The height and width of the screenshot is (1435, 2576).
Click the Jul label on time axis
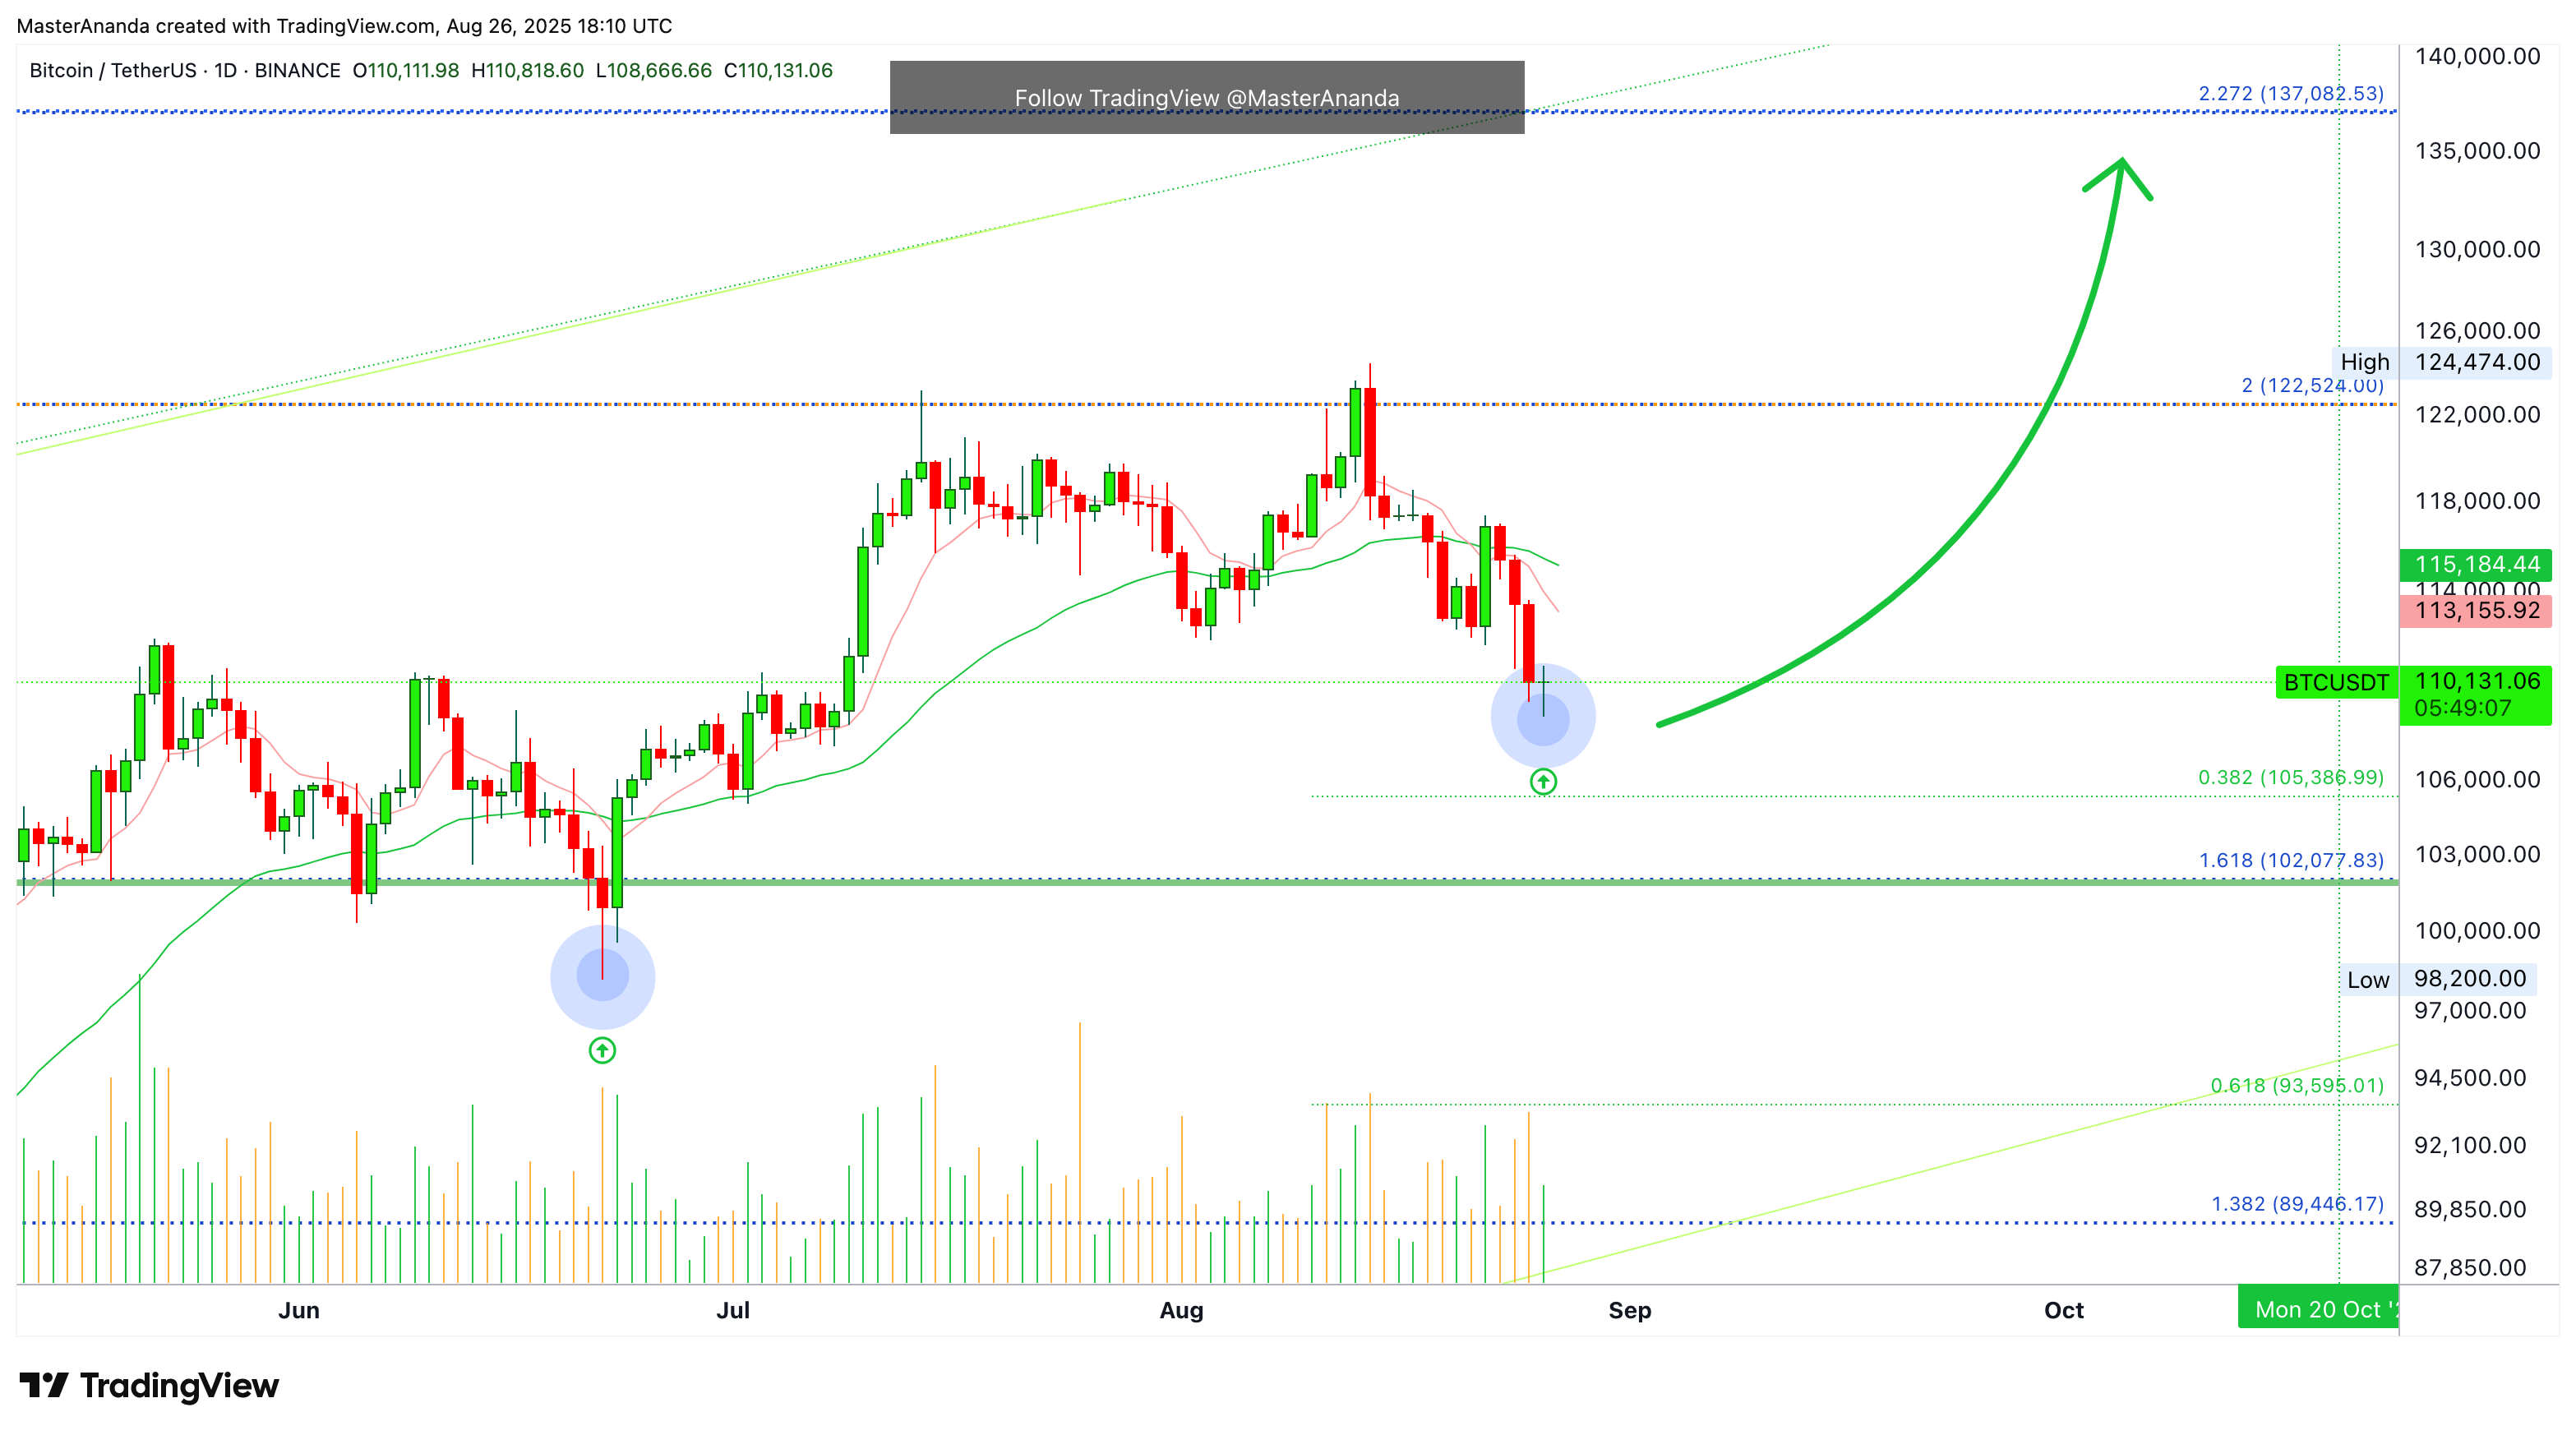(x=733, y=1310)
